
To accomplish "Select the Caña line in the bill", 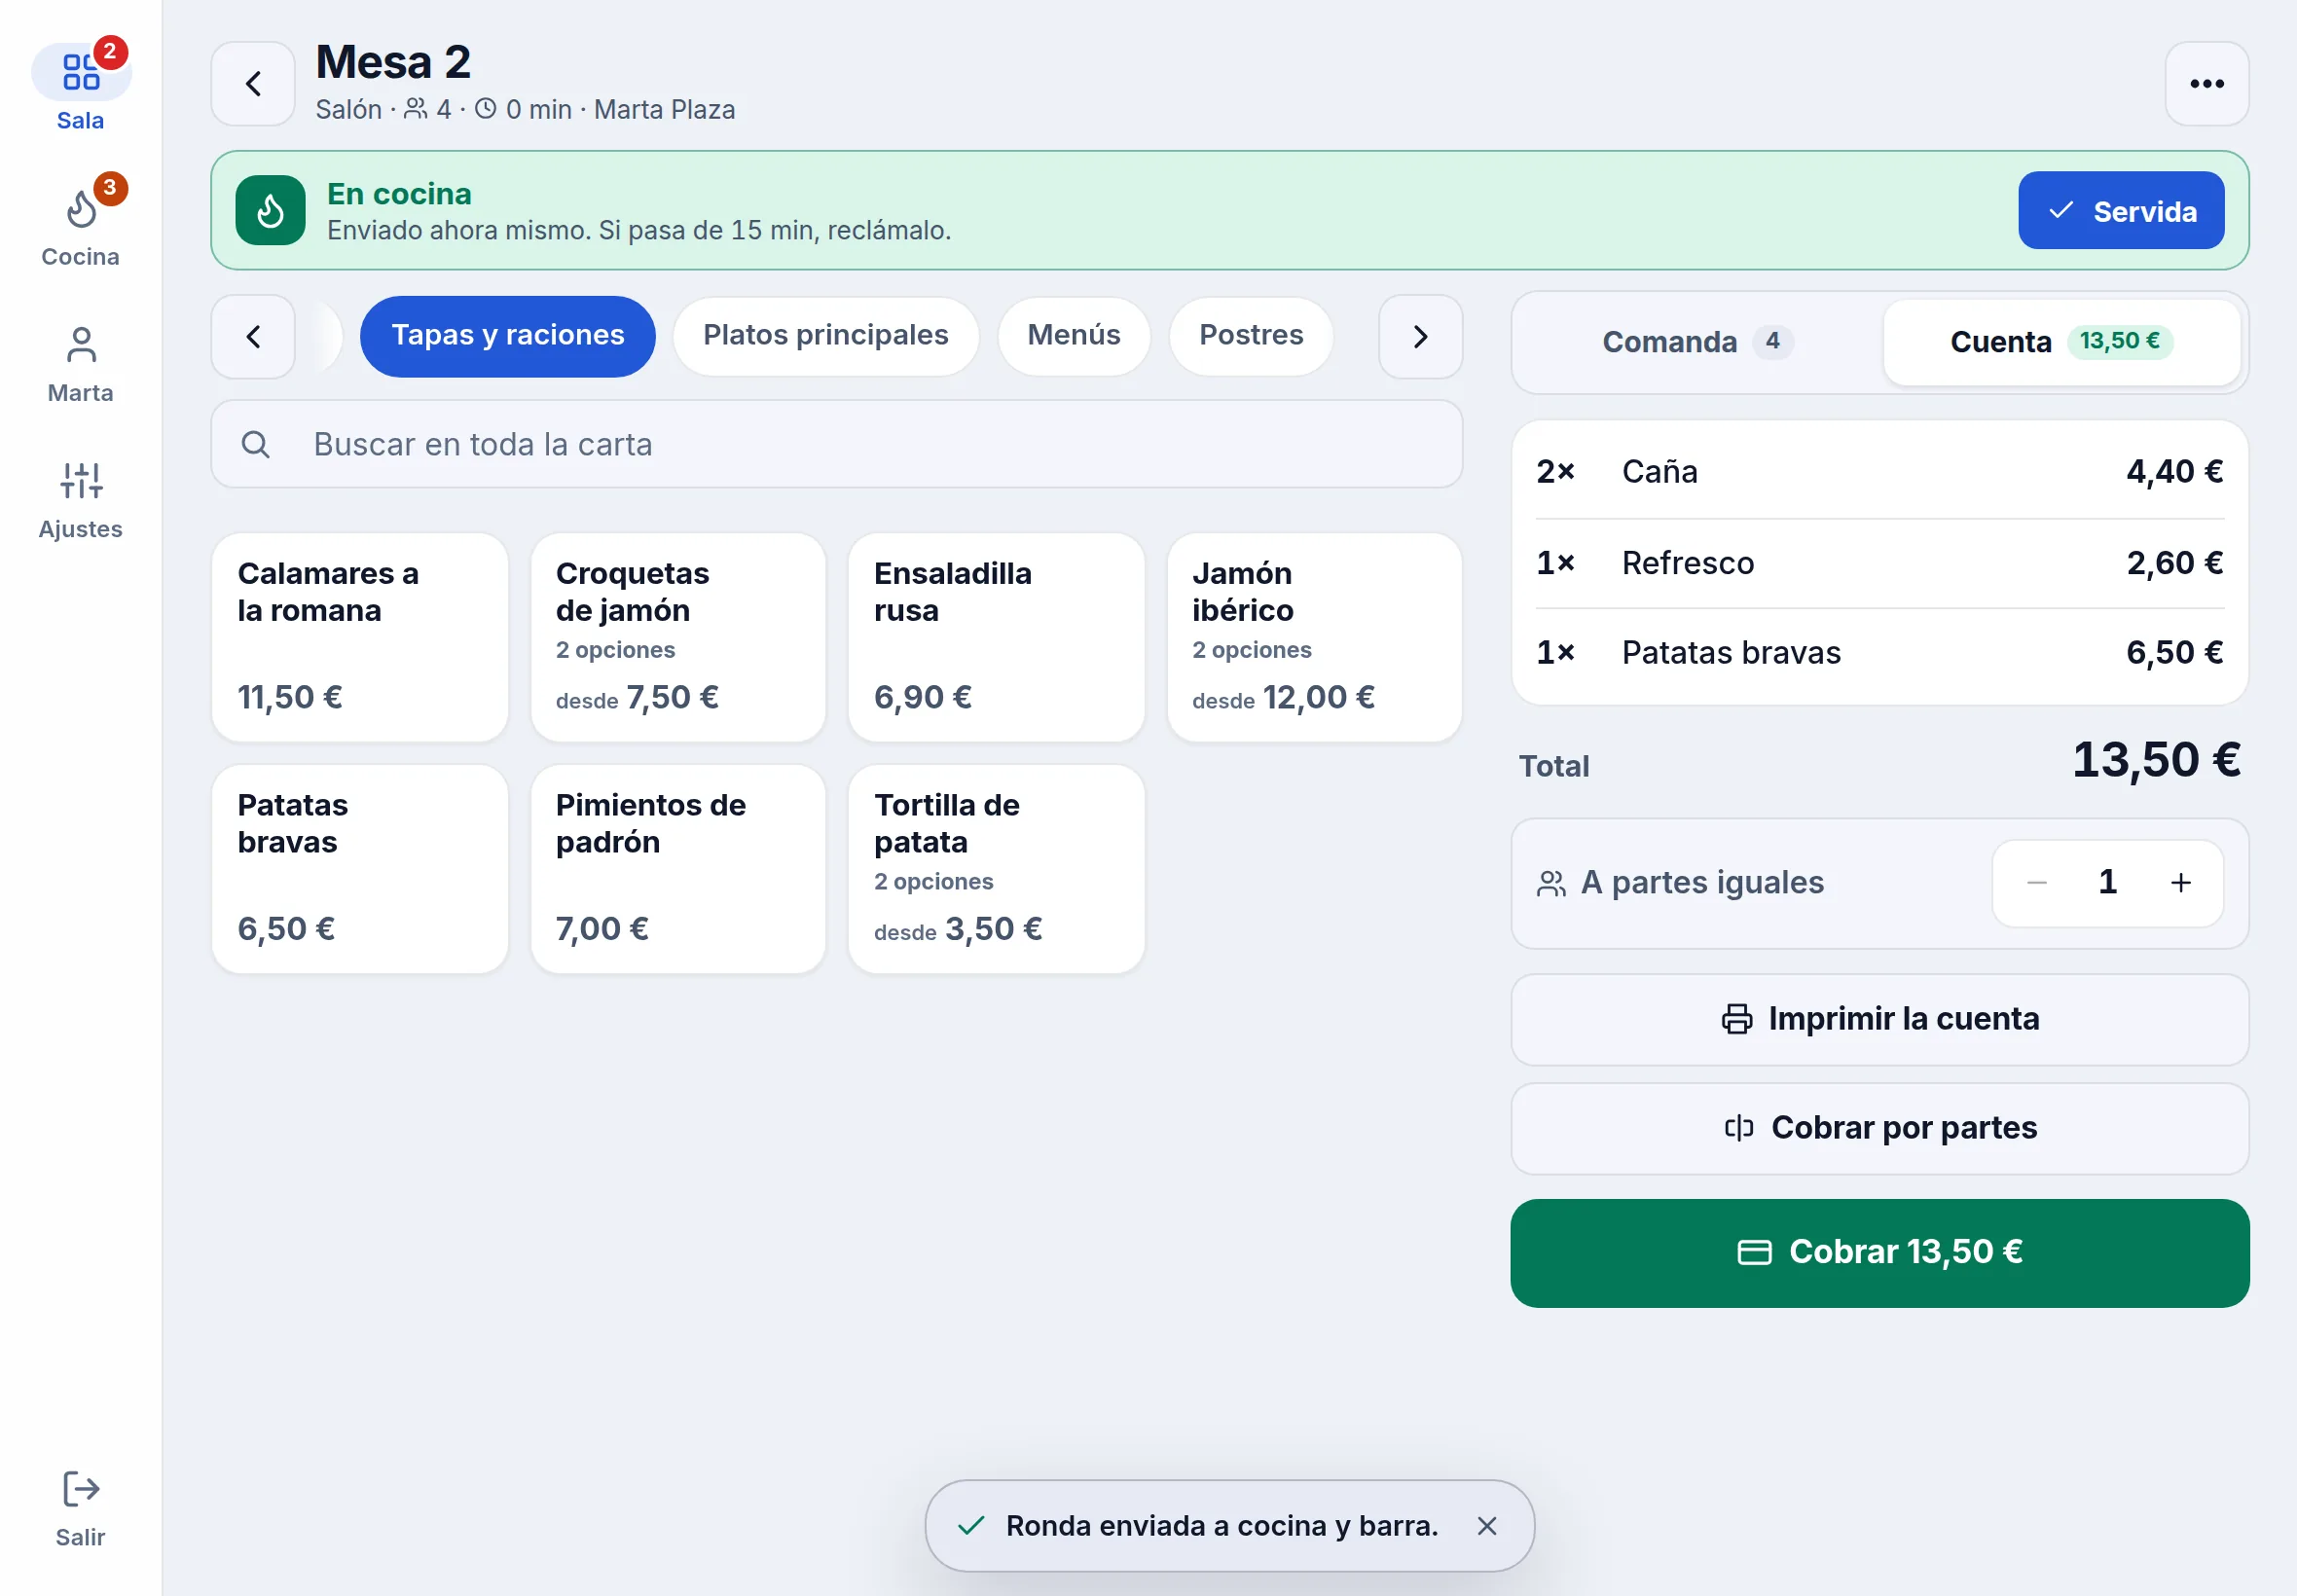I will click(x=1879, y=472).
